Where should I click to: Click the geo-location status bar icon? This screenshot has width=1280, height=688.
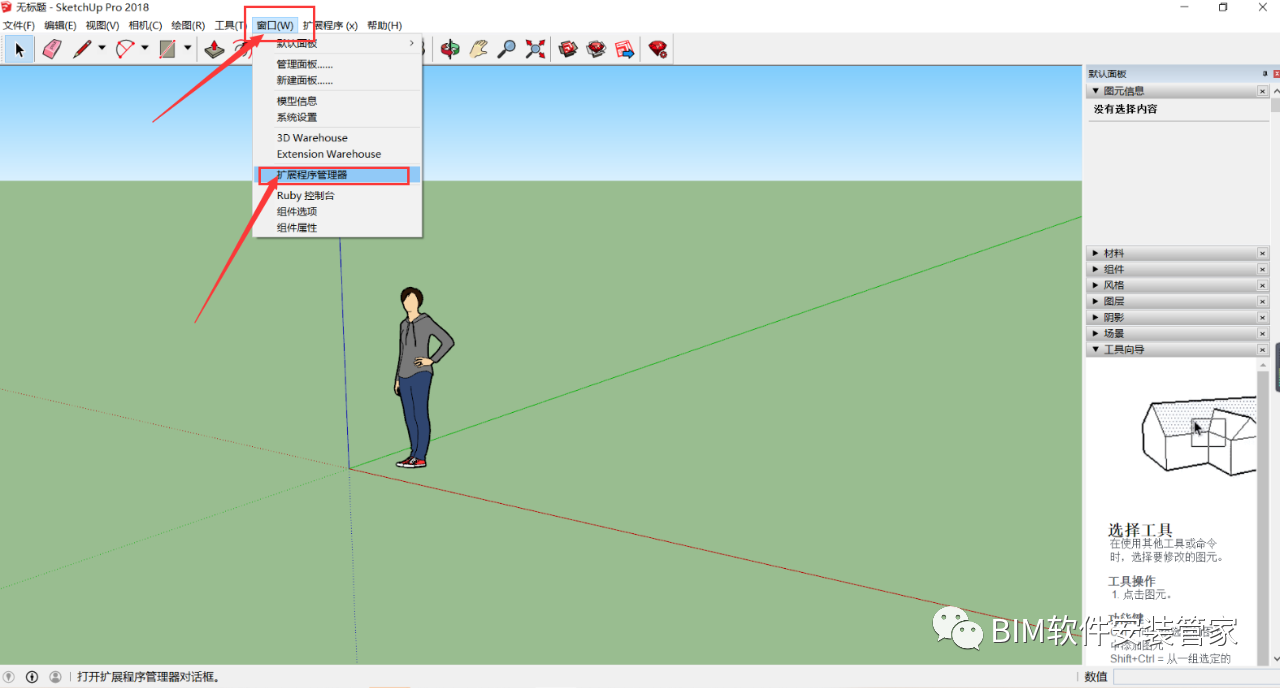coord(10,677)
